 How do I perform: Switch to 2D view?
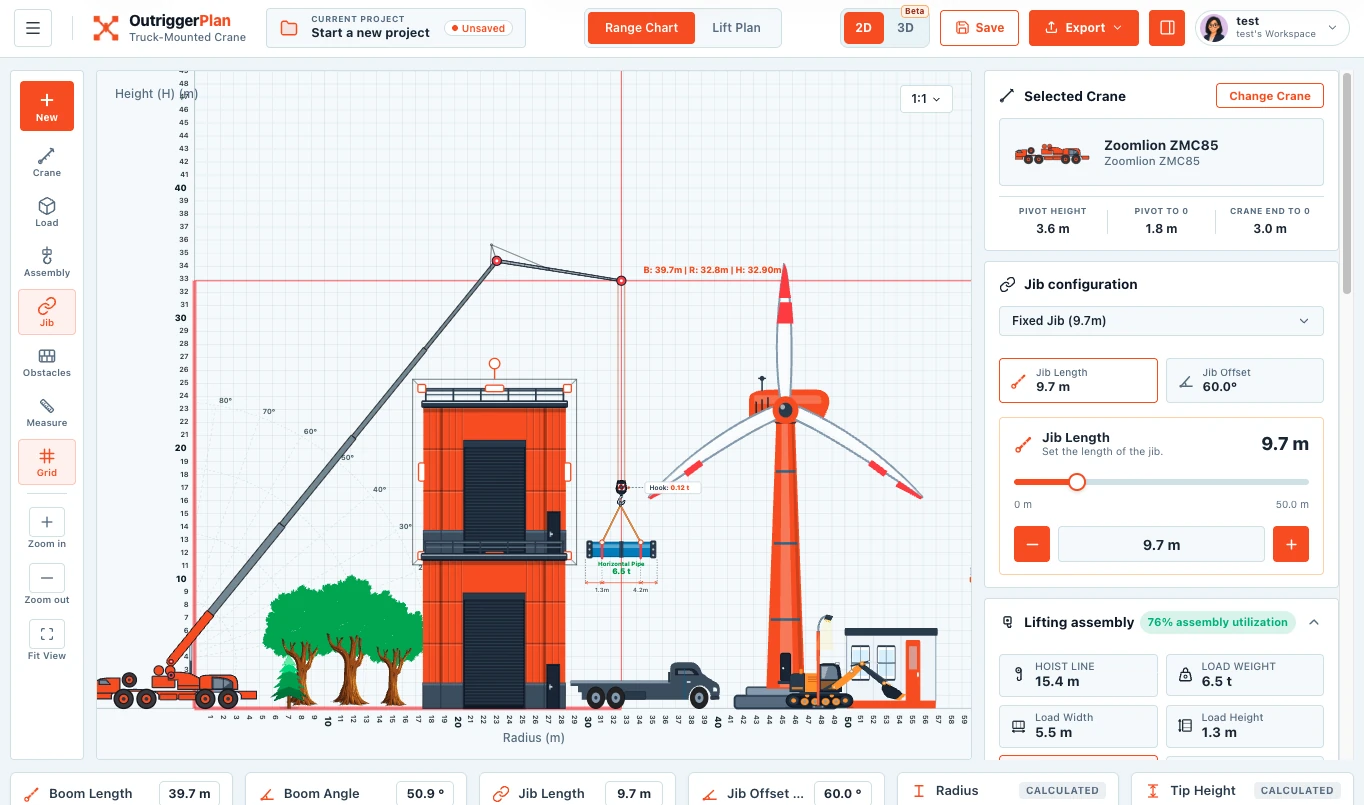pyautogui.click(x=863, y=28)
